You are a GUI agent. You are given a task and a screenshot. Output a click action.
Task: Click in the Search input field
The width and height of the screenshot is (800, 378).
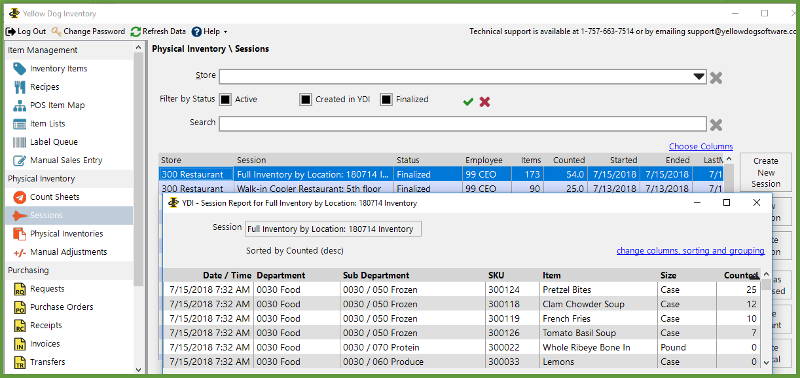(x=463, y=124)
